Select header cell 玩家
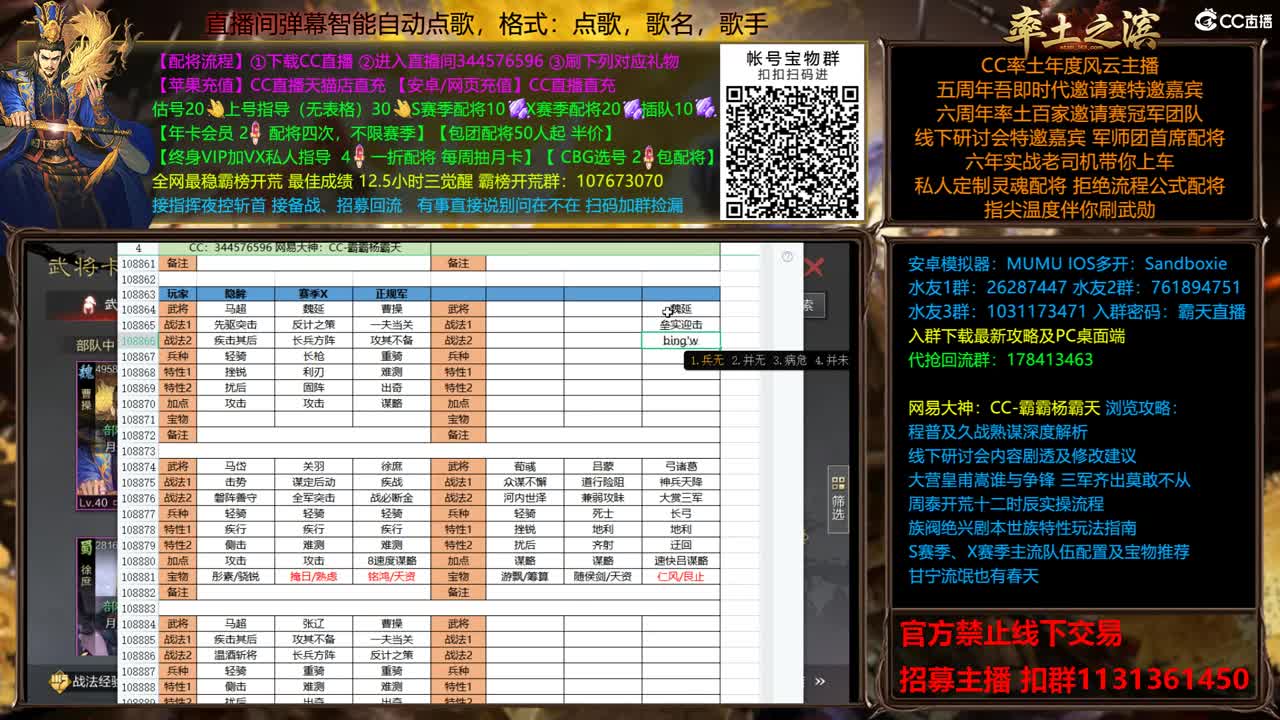This screenshot has height=720, width=1280. (177, 294)
